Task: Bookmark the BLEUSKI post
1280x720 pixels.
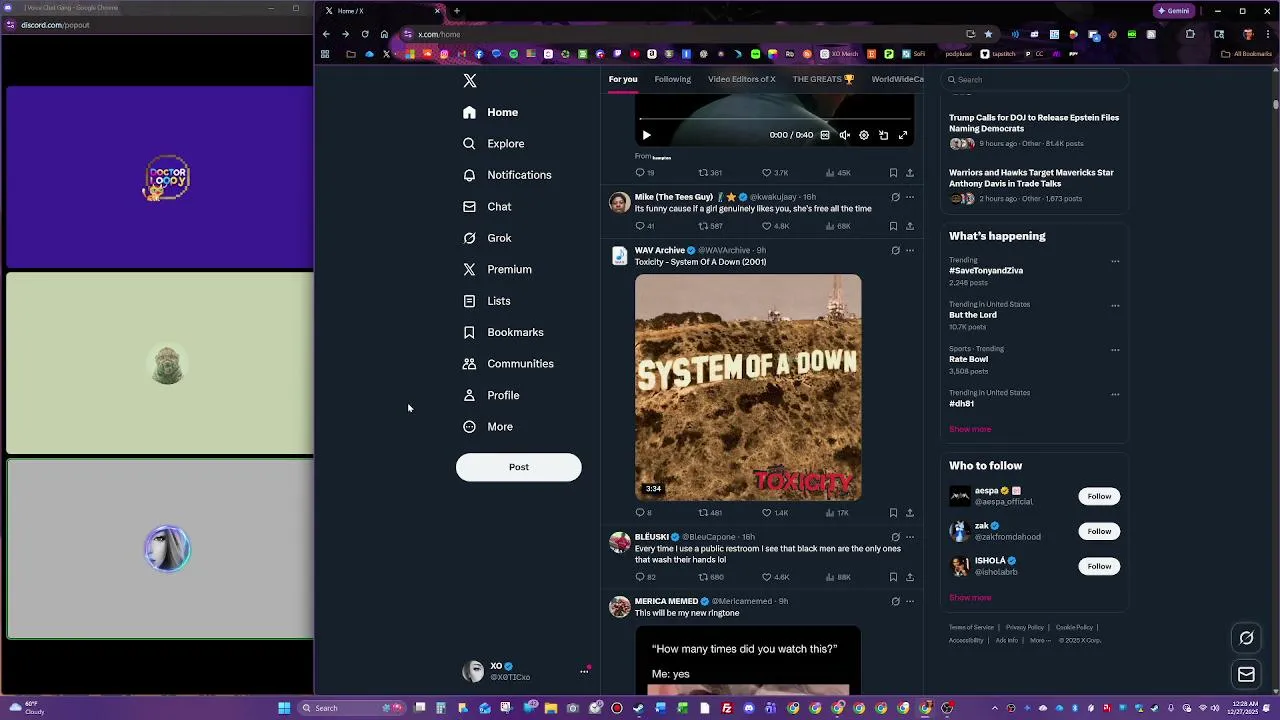Action: 894,577
